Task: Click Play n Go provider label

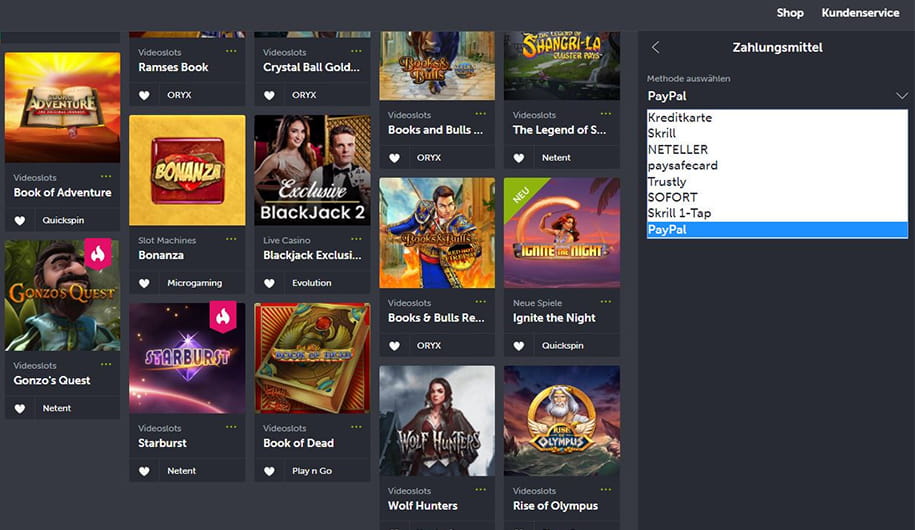Action: [312, 471]
